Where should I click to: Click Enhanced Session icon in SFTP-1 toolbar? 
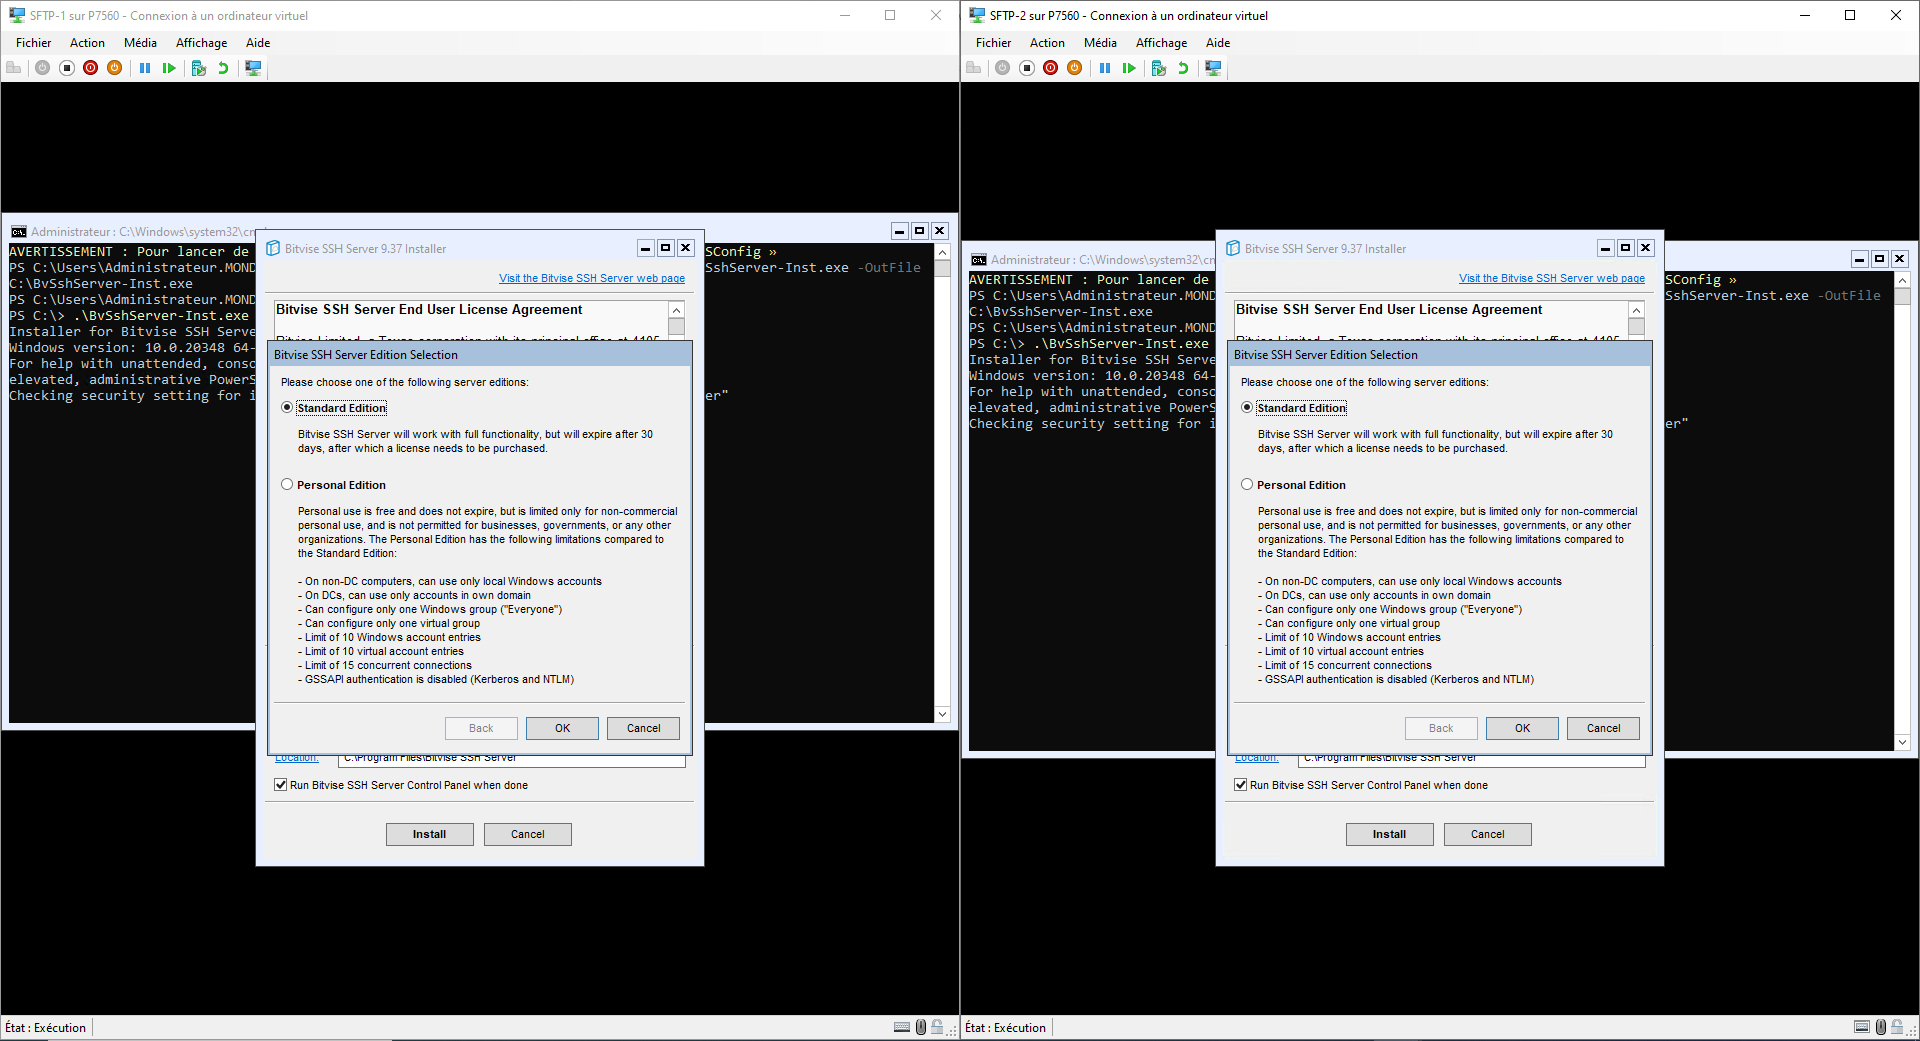click(253, 68)
